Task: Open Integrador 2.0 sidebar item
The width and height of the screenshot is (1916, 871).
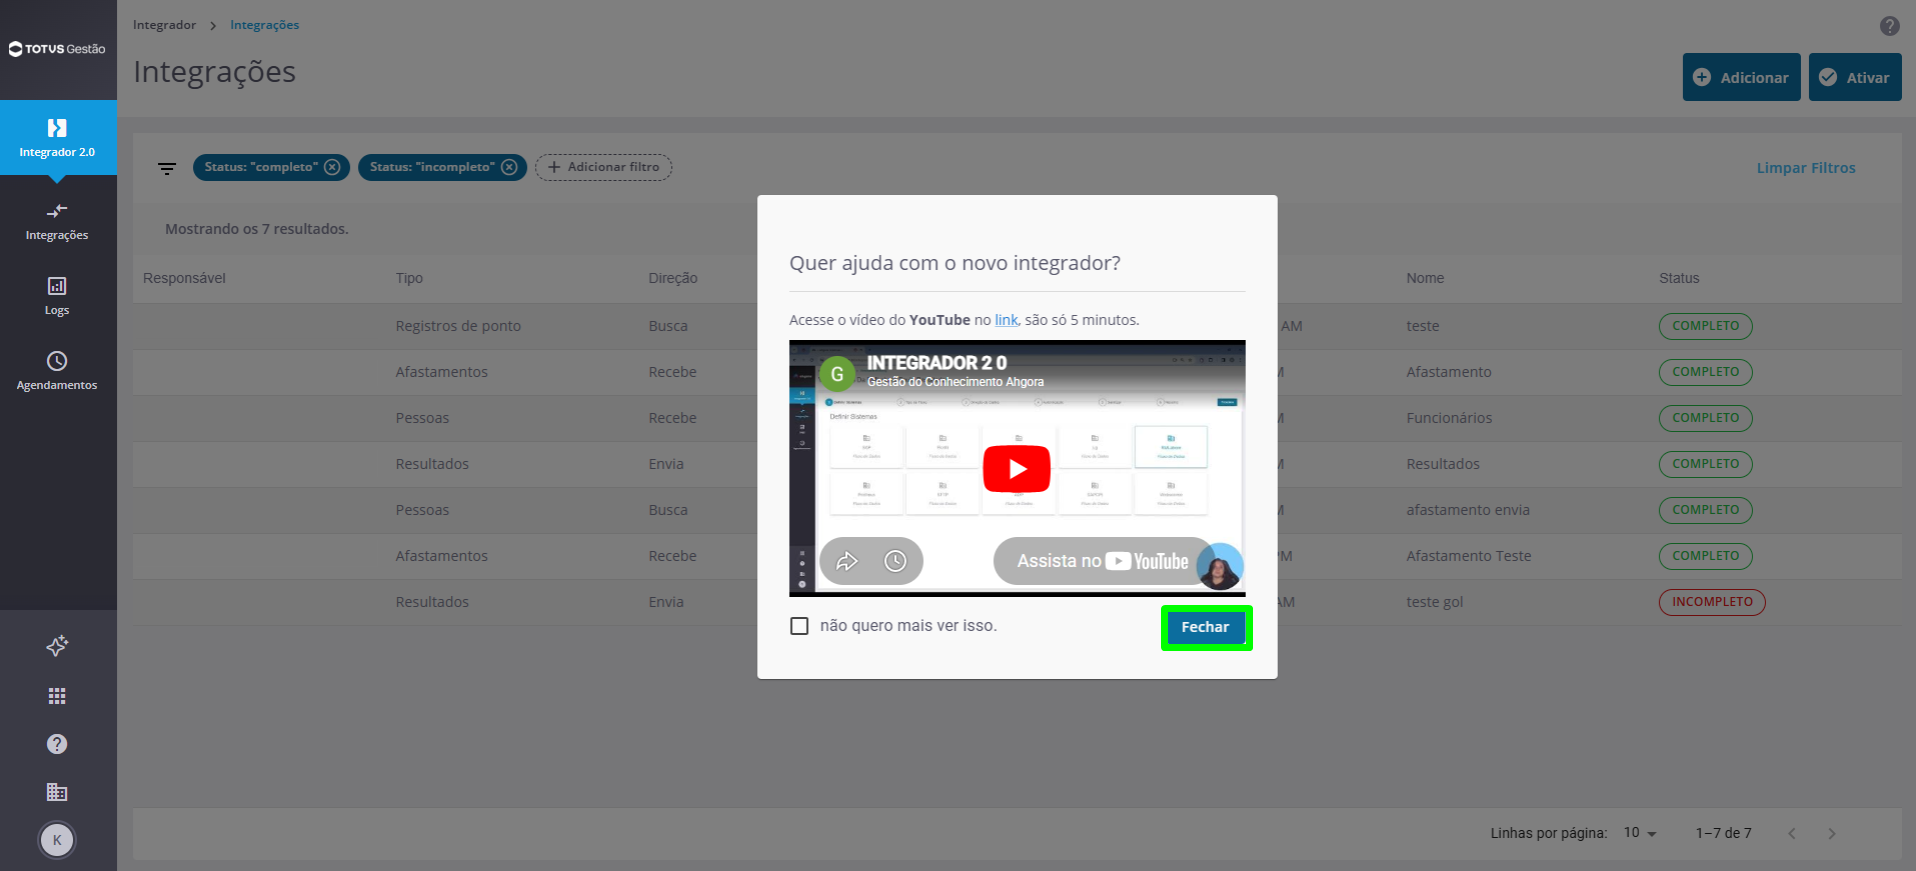Action: coord(57,138)
